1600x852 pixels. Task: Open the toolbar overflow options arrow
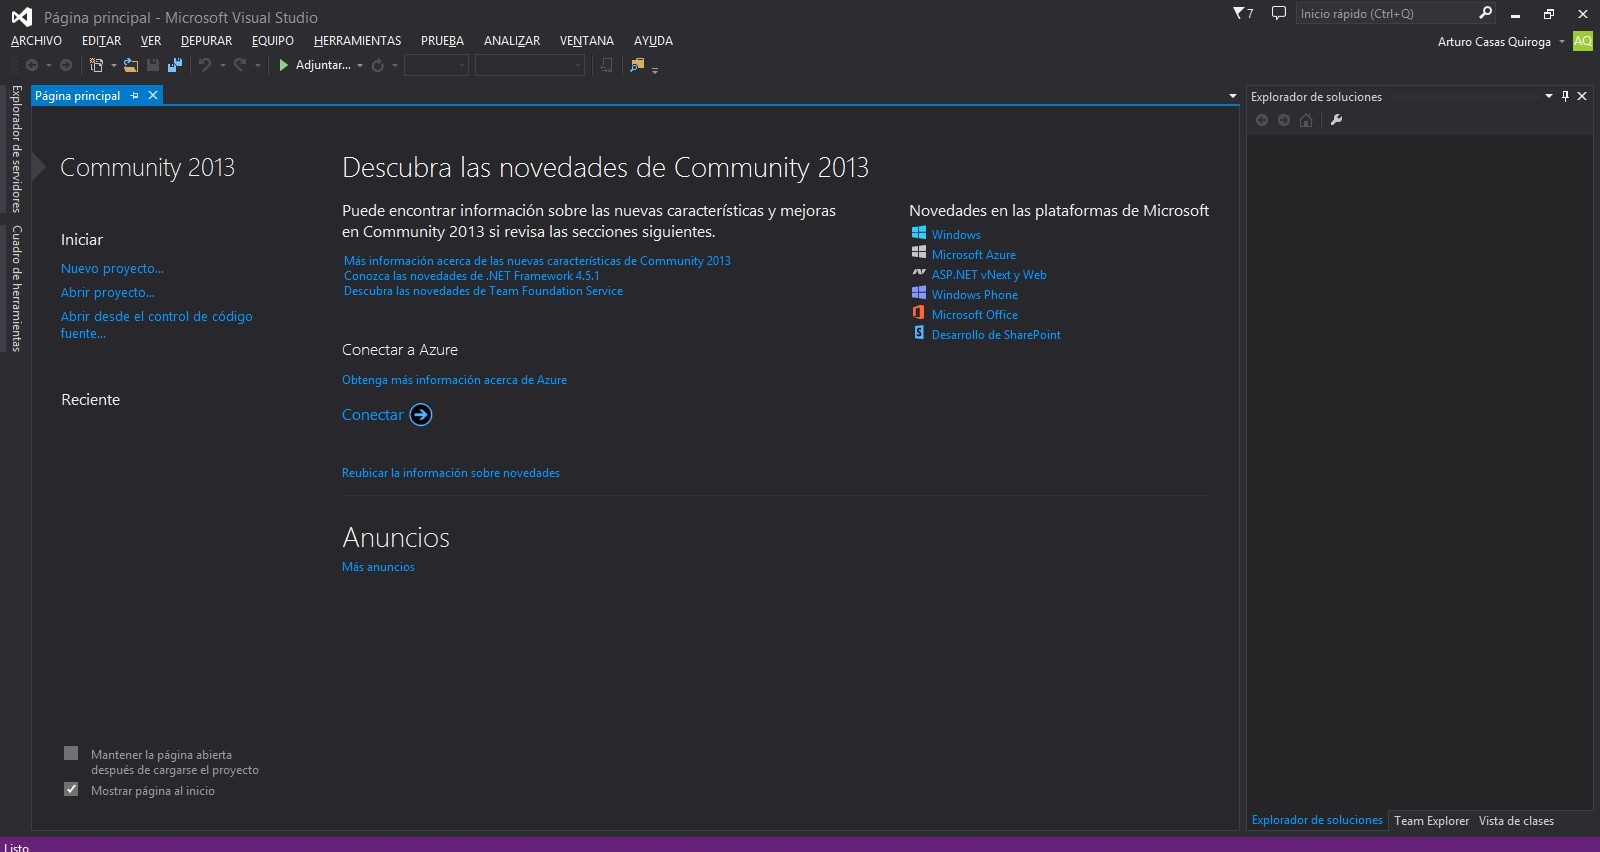pos(655,70)
